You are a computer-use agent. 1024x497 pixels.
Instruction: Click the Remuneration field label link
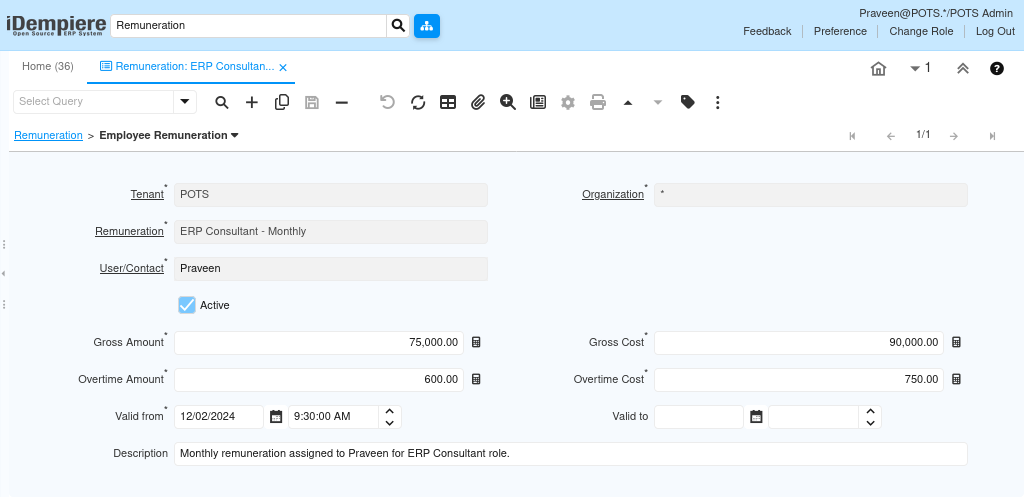pyautogui.click(x=129, y=231)
